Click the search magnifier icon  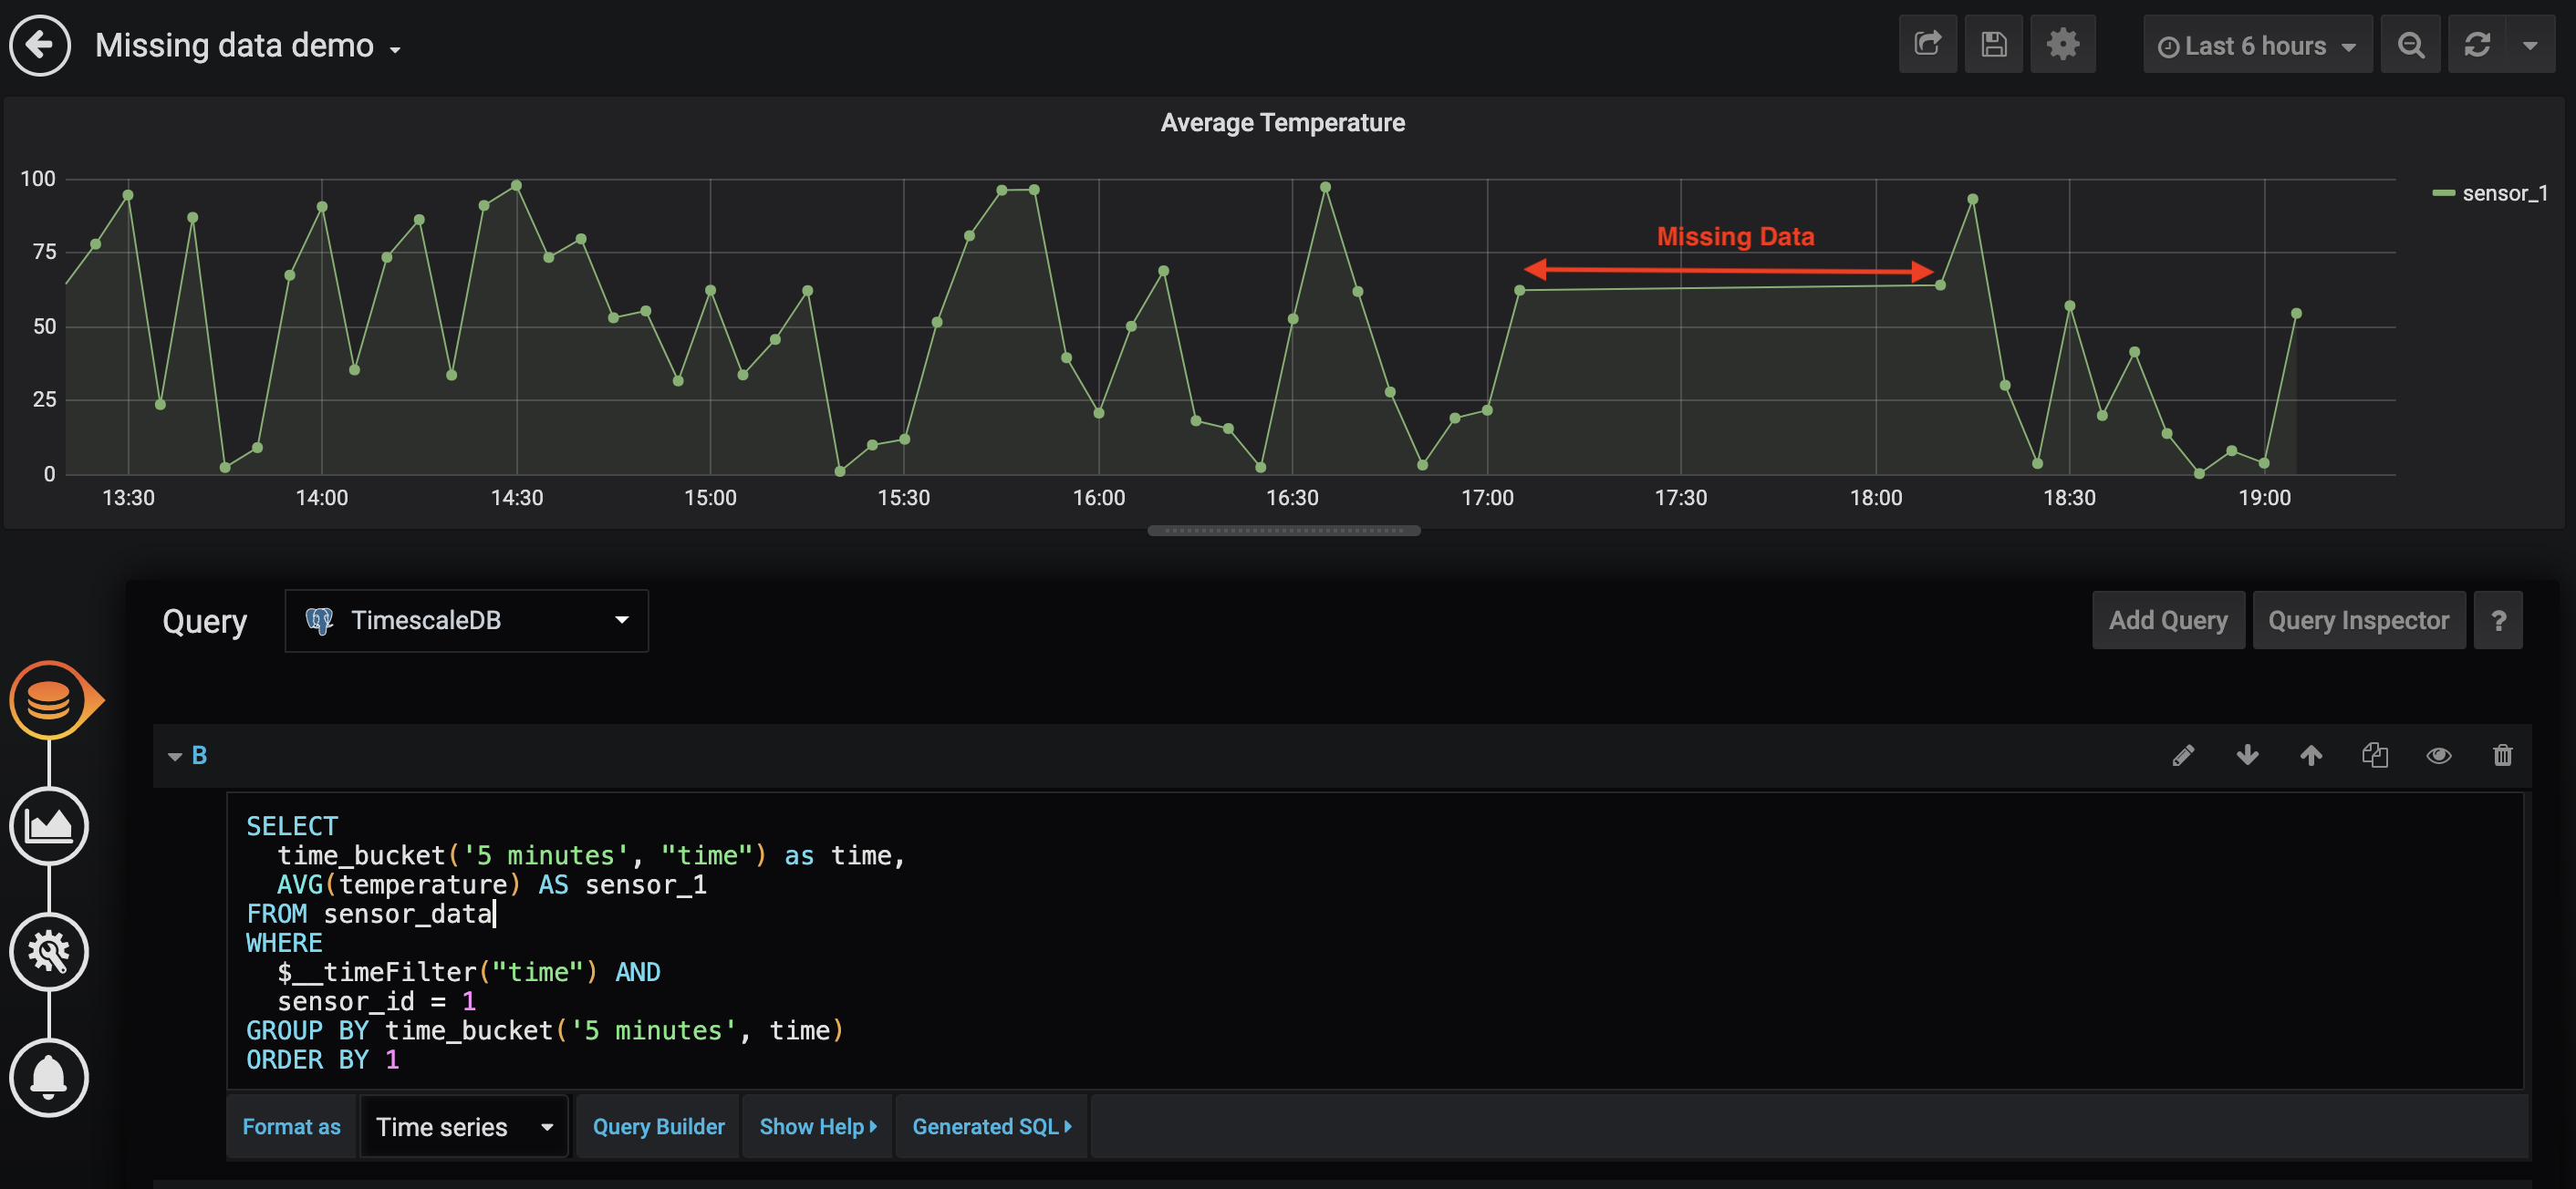click(2410, 46)
